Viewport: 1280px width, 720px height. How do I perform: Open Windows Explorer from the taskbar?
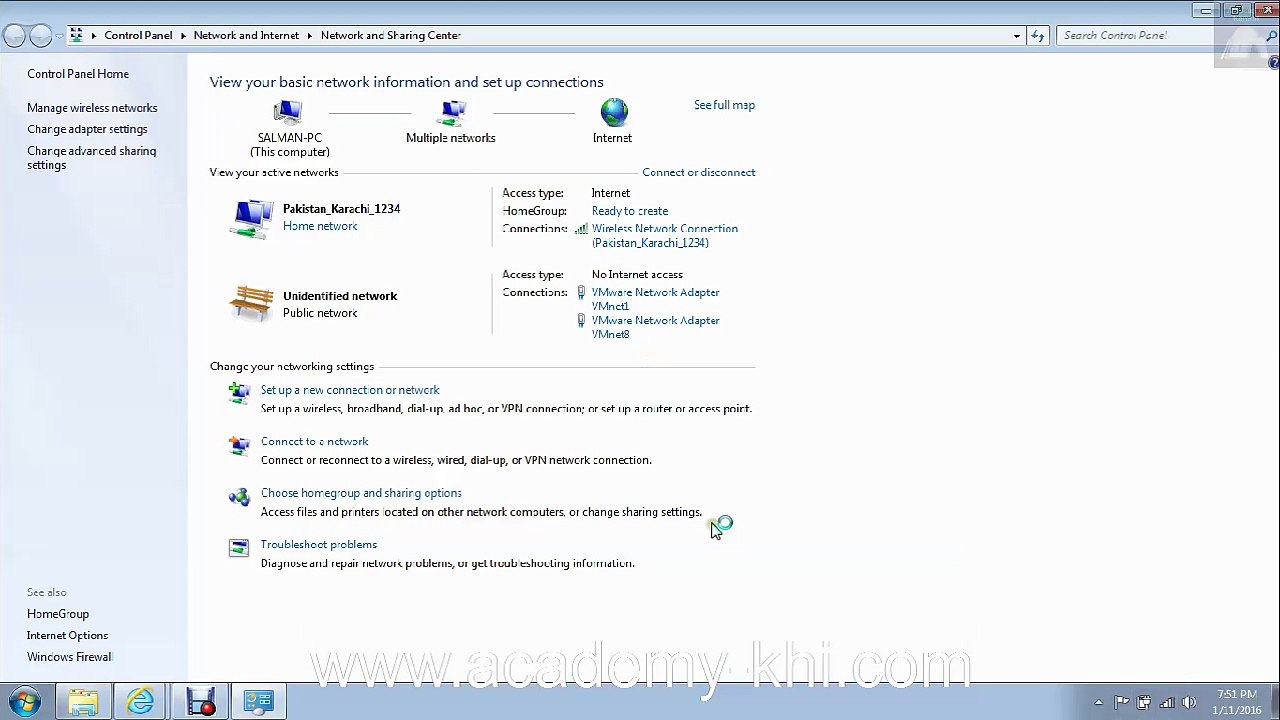pyautogui.click(x=83, y=702)
